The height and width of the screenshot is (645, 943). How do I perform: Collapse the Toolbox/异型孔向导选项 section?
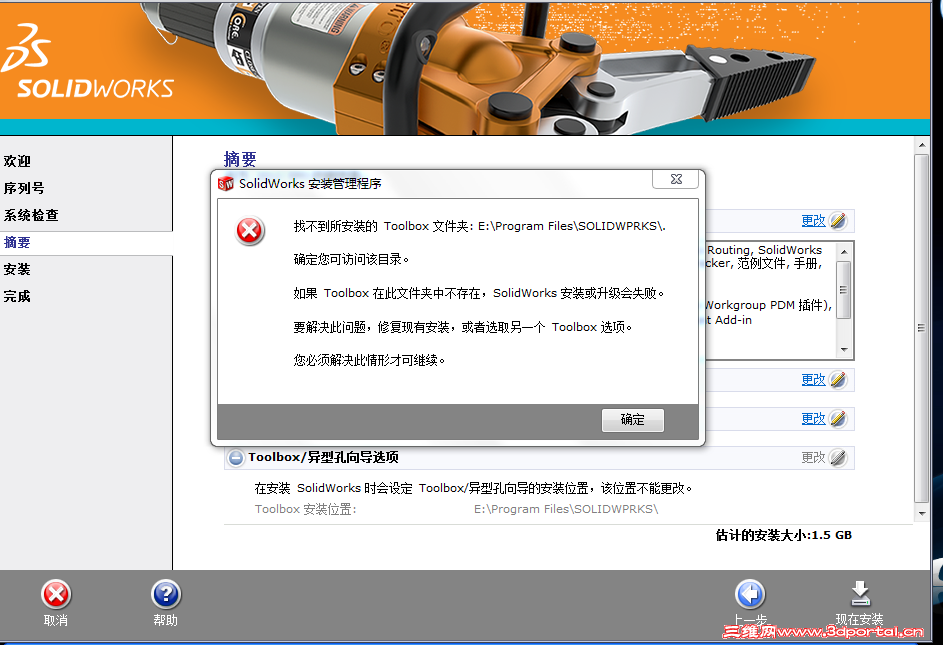(x=236, y=458)
